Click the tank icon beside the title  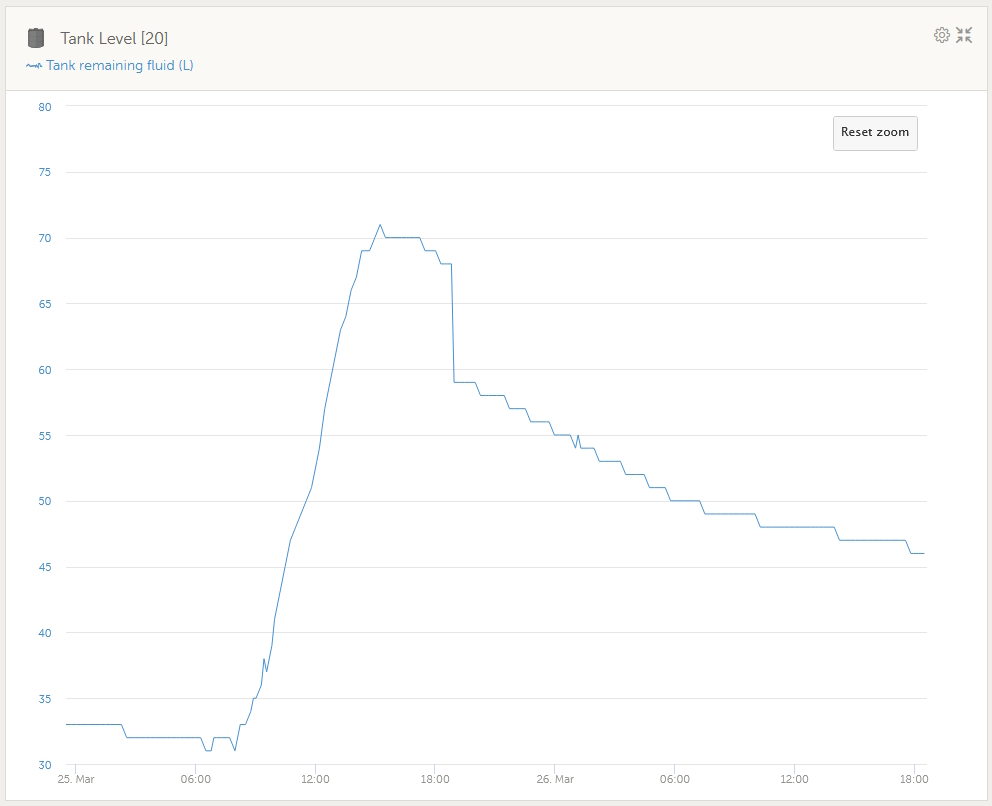pyautogui.click(x=36, y=38)
